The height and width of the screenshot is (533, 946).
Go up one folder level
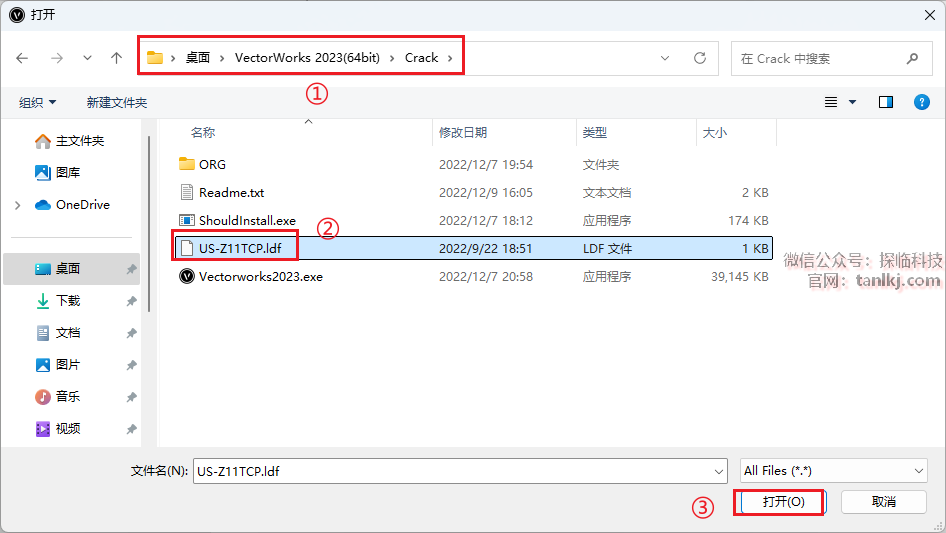(x=116, y=58)
